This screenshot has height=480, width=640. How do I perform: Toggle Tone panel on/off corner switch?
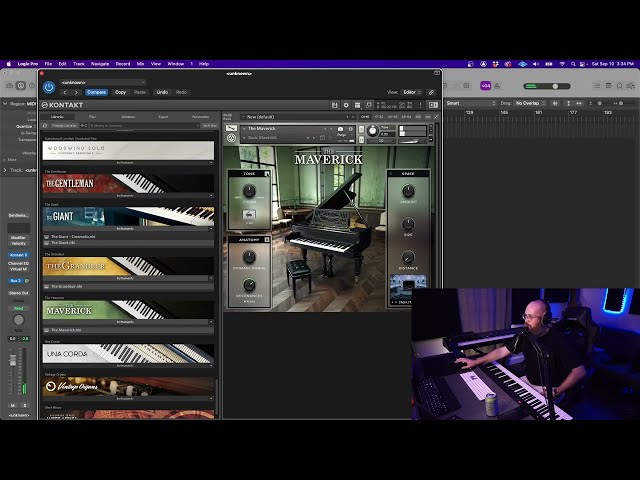coord(267,174)
